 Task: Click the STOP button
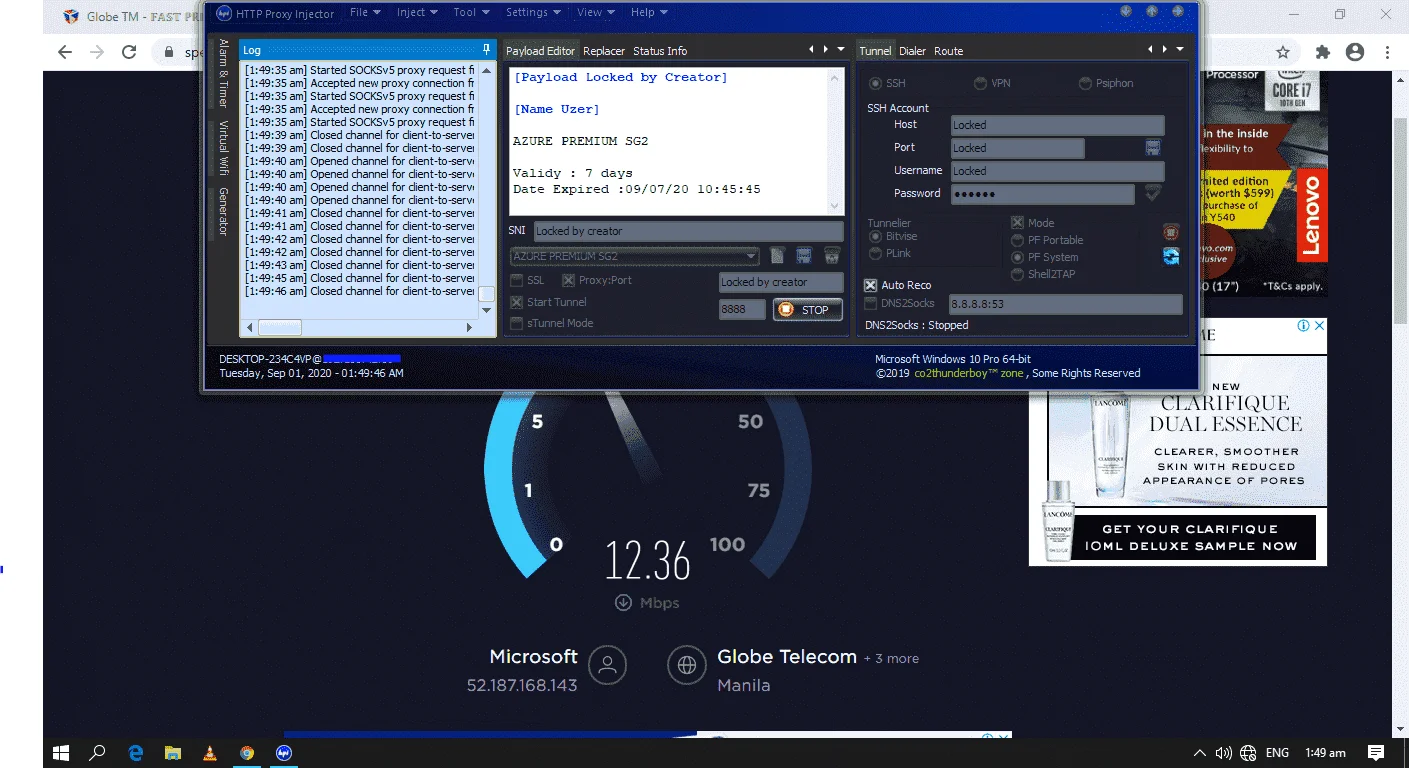pyautogui.click(x=808, y=310)
